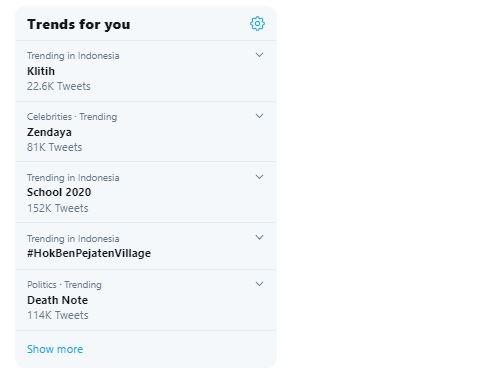This screenshot has height=371, width=485.
Task: Click the Trends for you heading
Action: (79, 24)
